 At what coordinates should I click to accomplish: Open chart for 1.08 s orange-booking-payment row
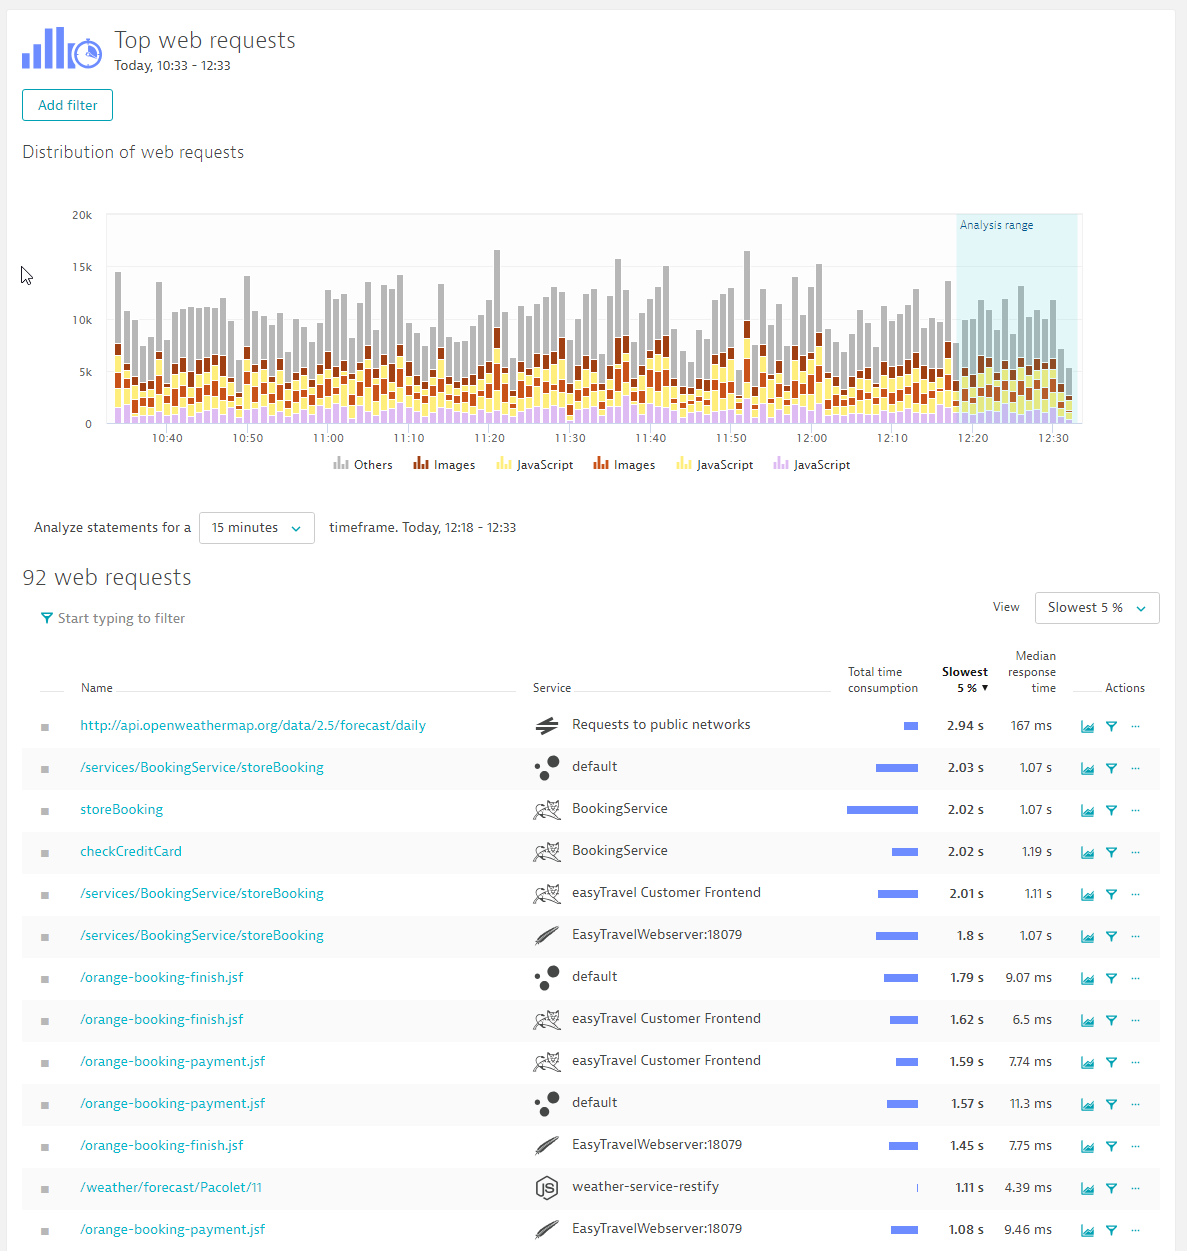1087,1231
